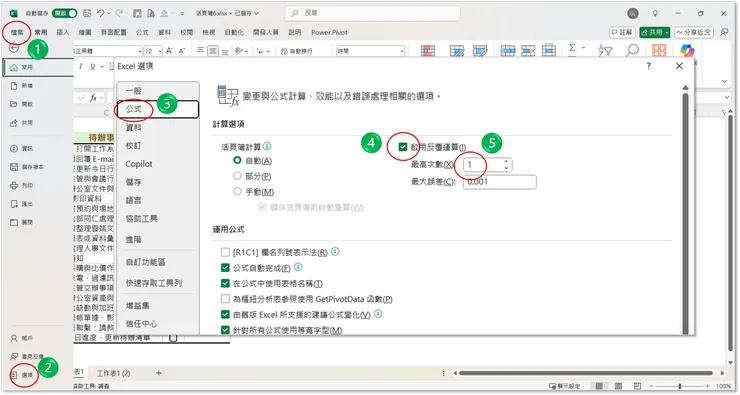The height and width of the screenshot is (395, 740).
Task: Switch to the 插入 (Insert) ribbon tab
Action: click(x=63, y=32)
